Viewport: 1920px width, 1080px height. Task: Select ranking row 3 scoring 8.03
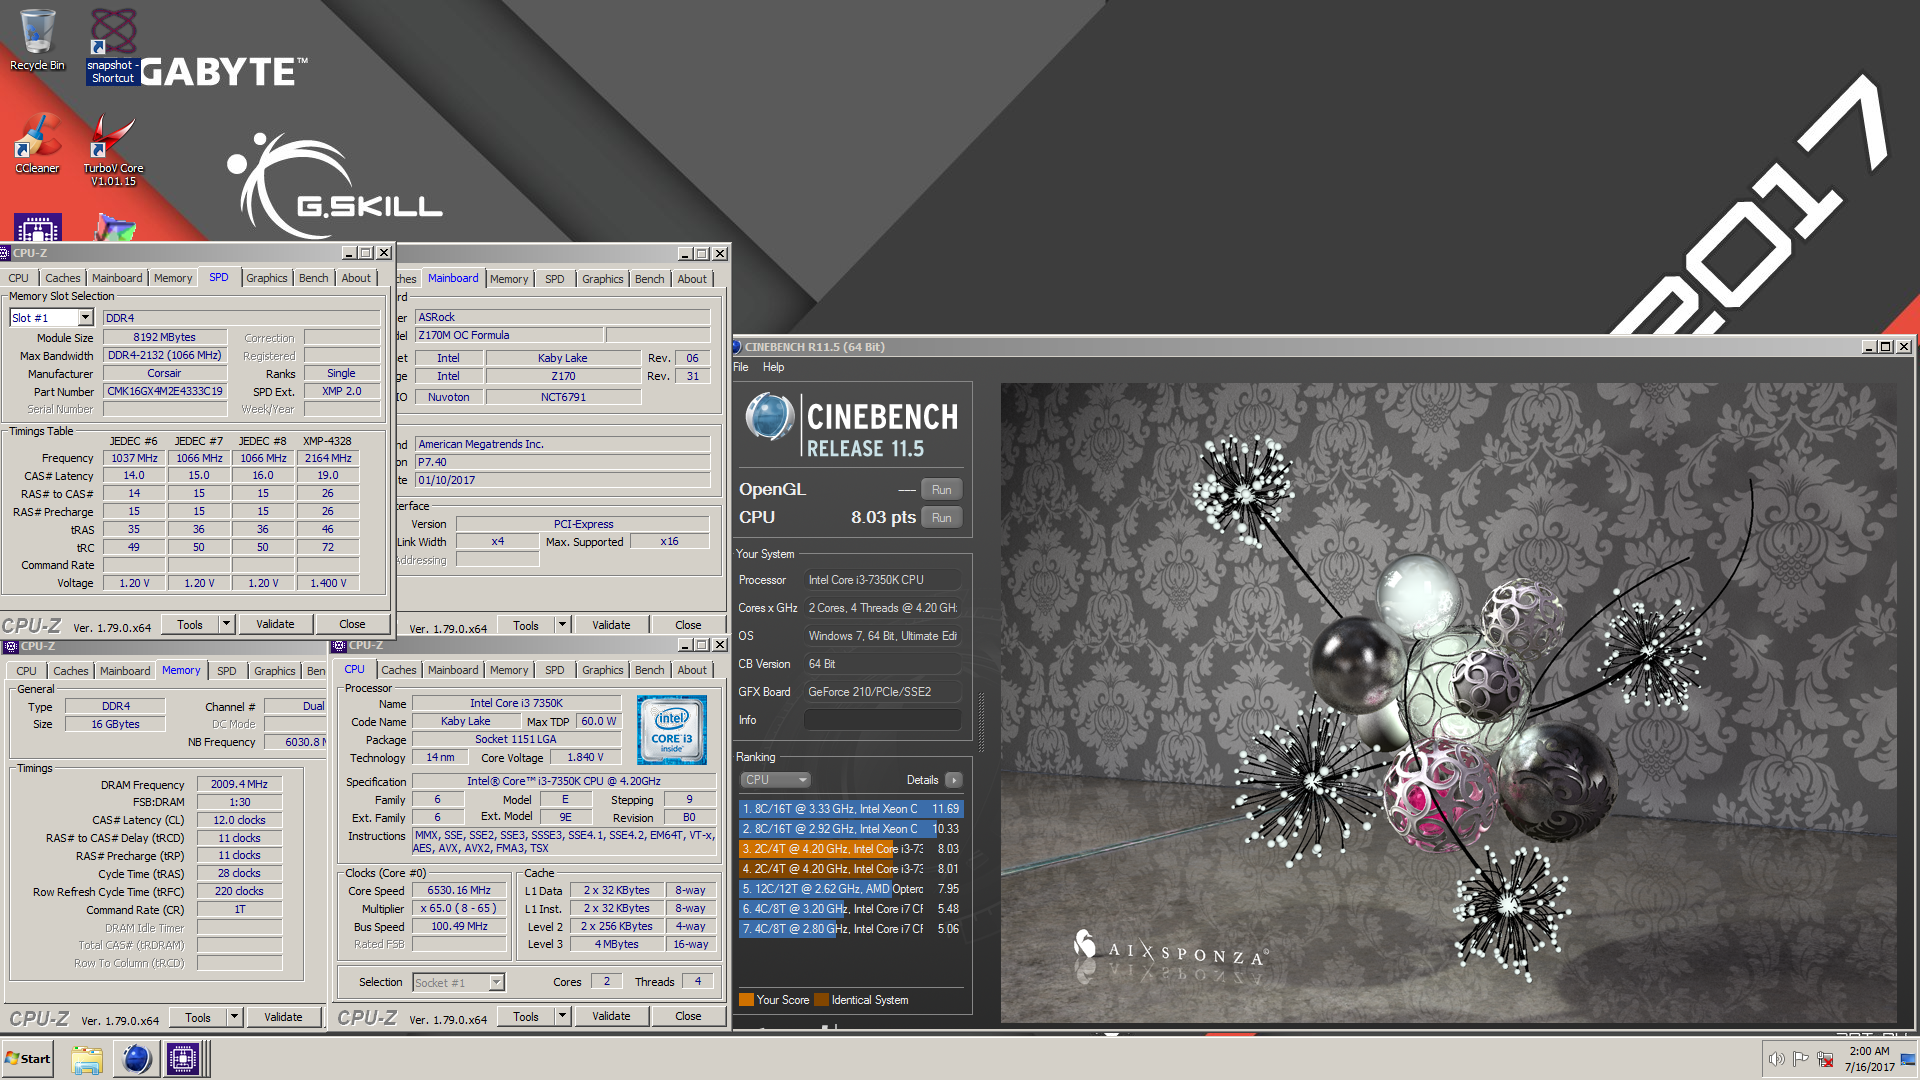(851, 849)
